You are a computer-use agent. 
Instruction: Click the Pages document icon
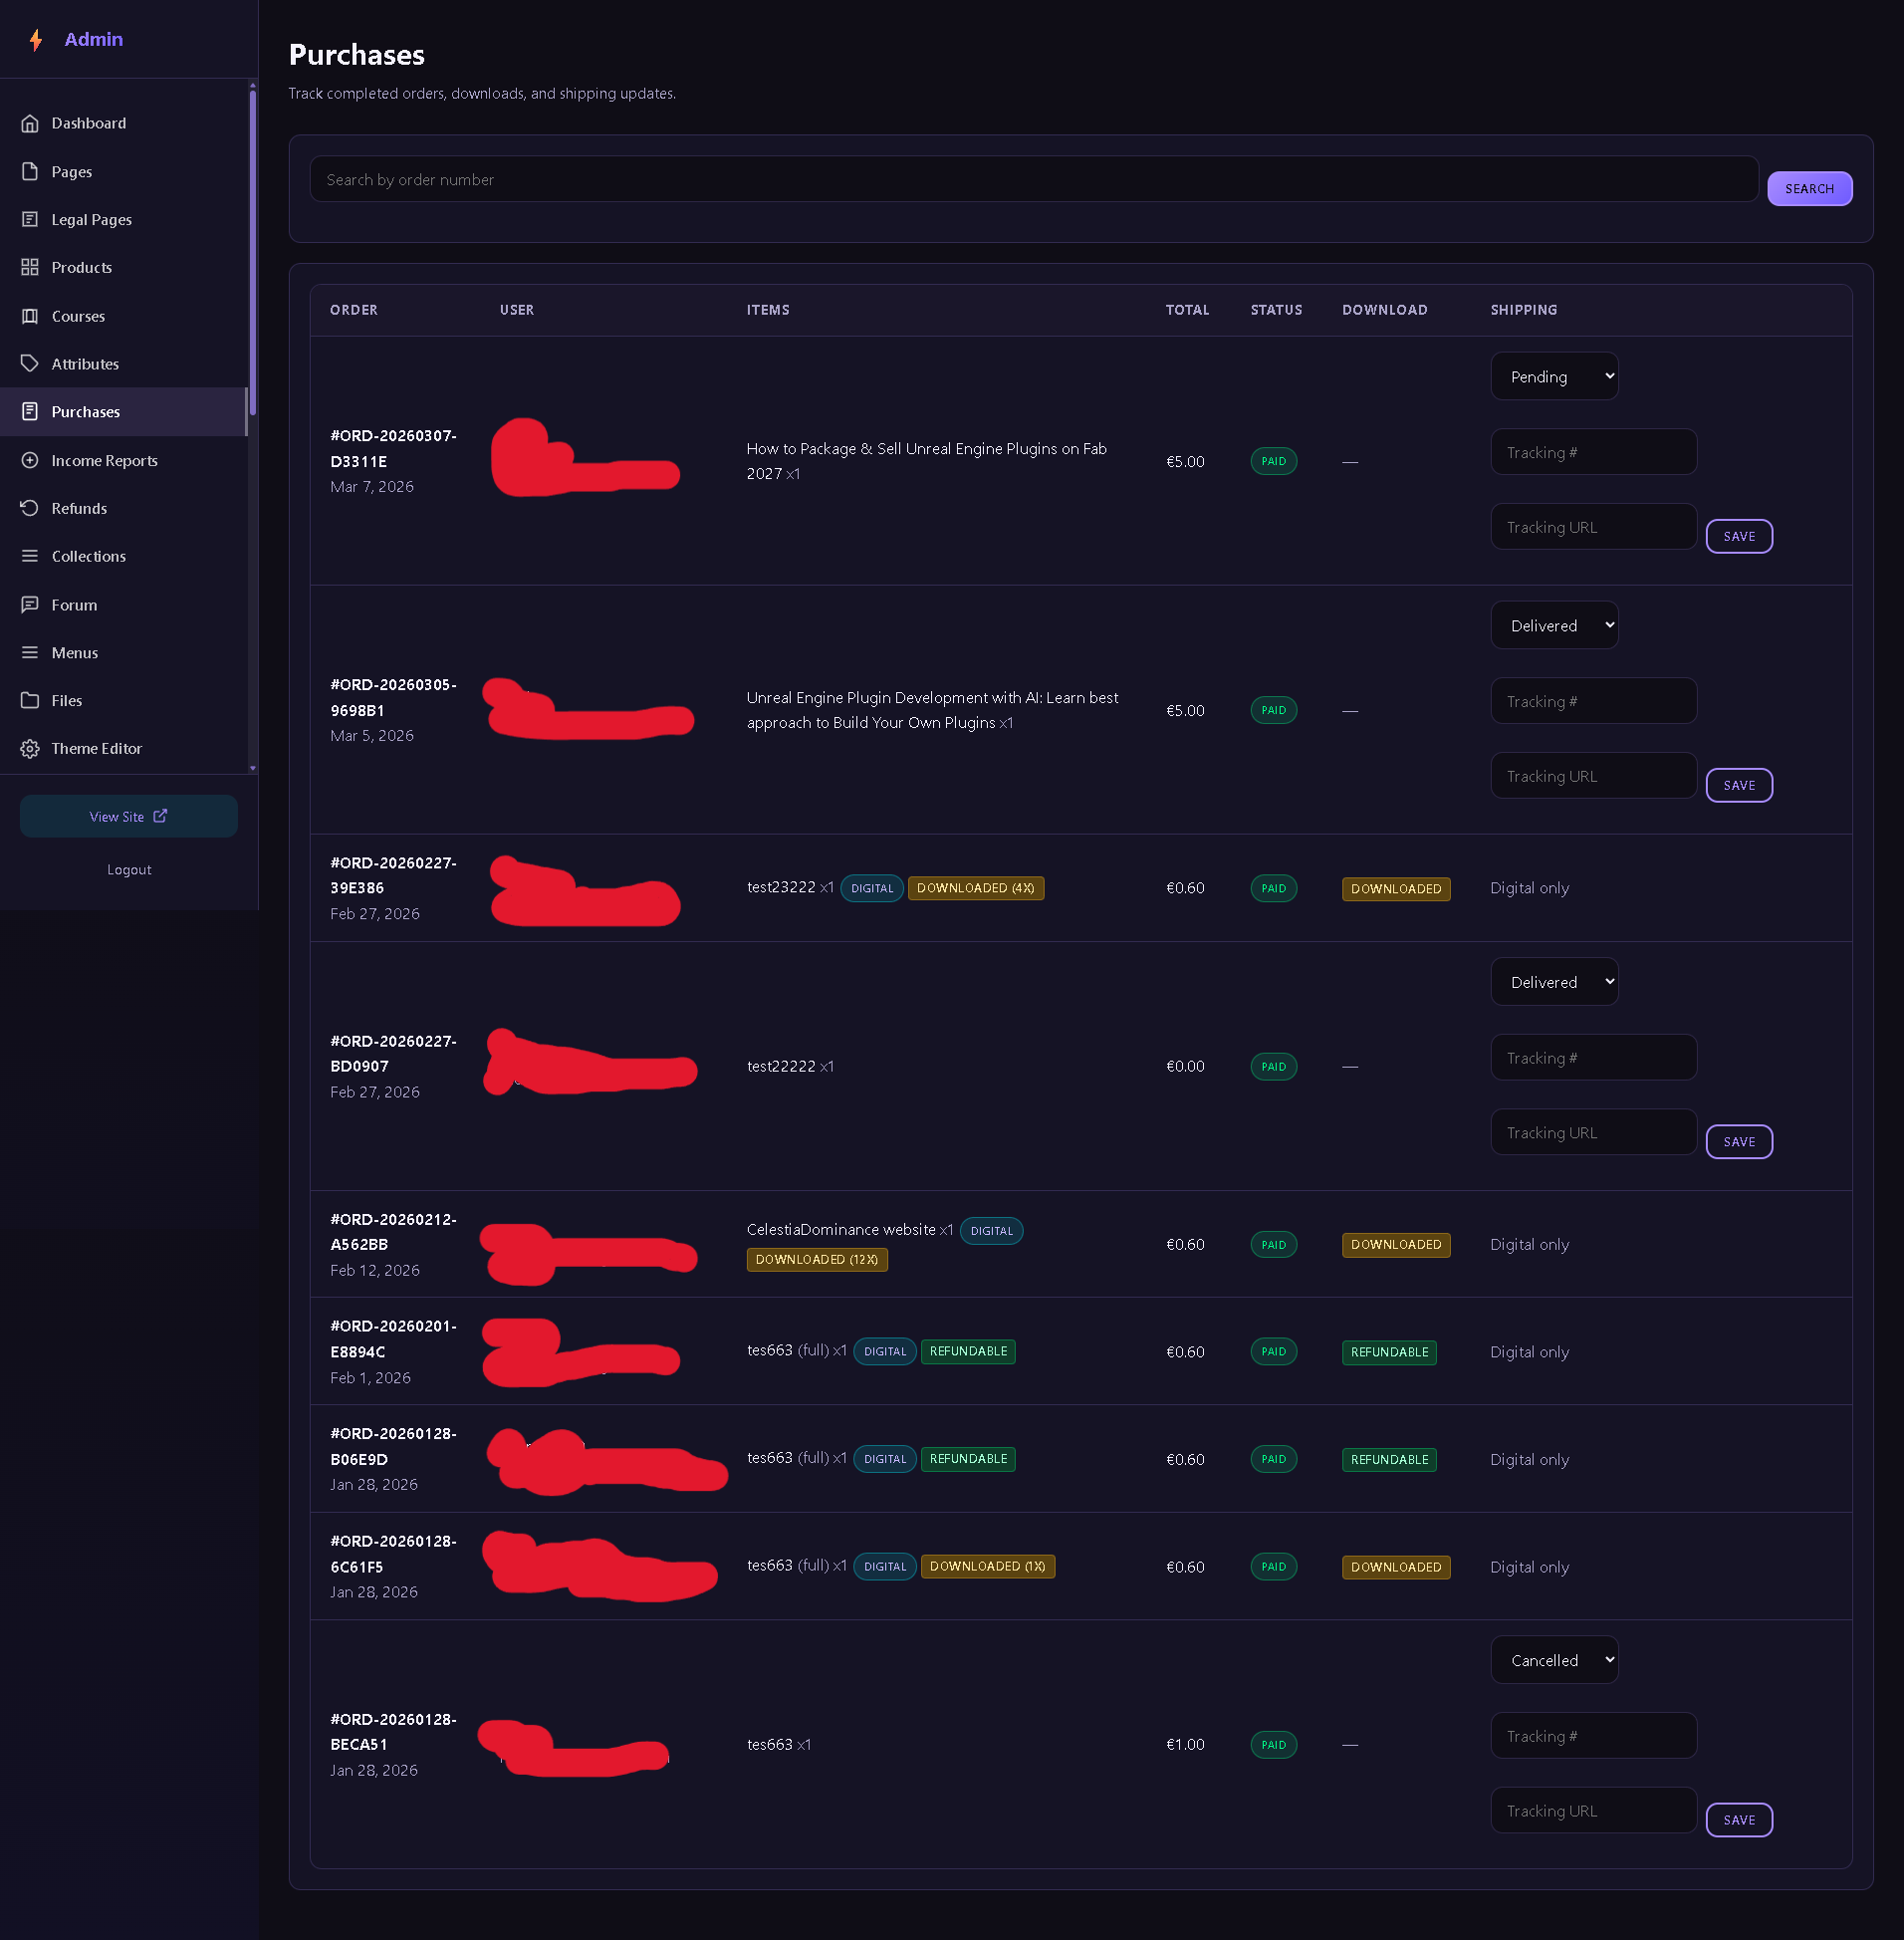[30, 171]
